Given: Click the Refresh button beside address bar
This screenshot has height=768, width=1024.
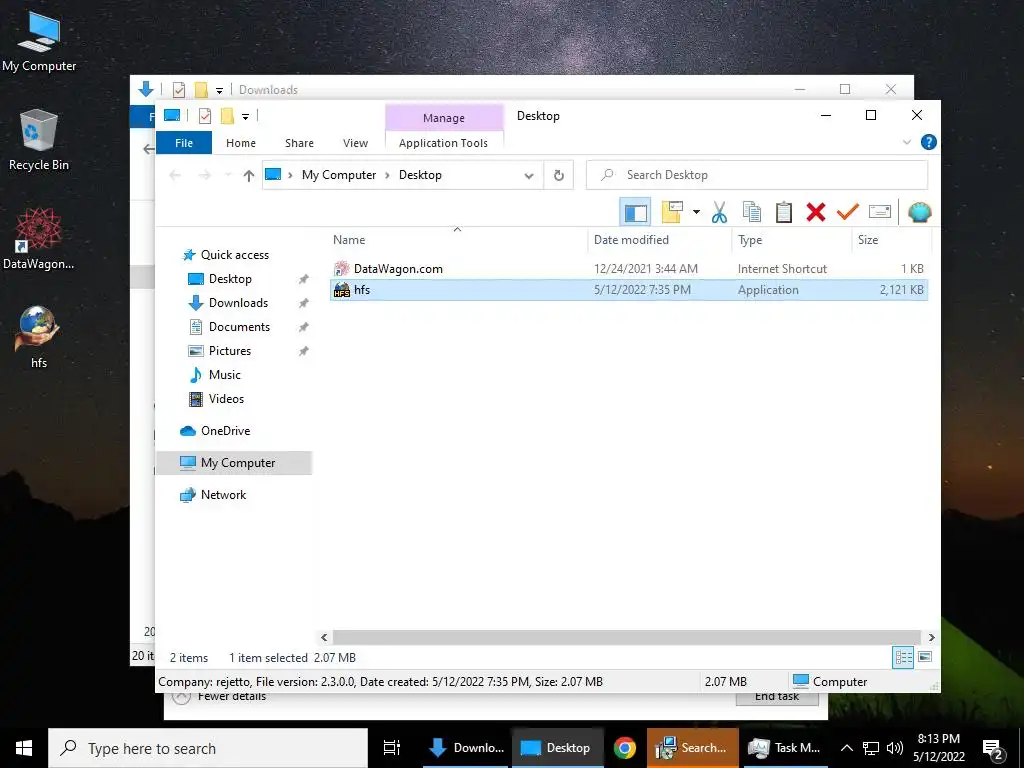Looking at the screenshot, I should coord(558,175).
